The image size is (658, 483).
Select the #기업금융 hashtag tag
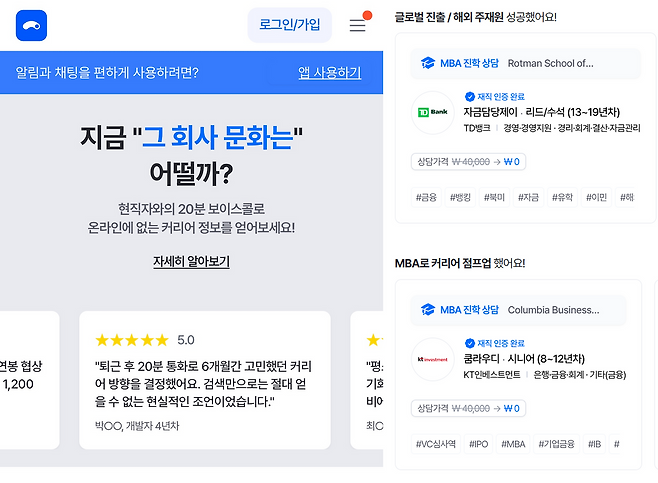coord(558,444)
